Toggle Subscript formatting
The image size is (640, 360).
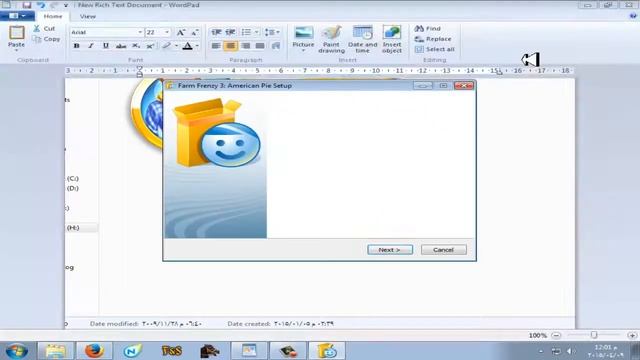point(136,46)
